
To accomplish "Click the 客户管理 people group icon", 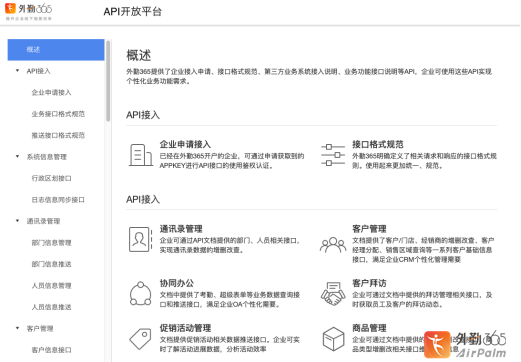I will 333,245.
